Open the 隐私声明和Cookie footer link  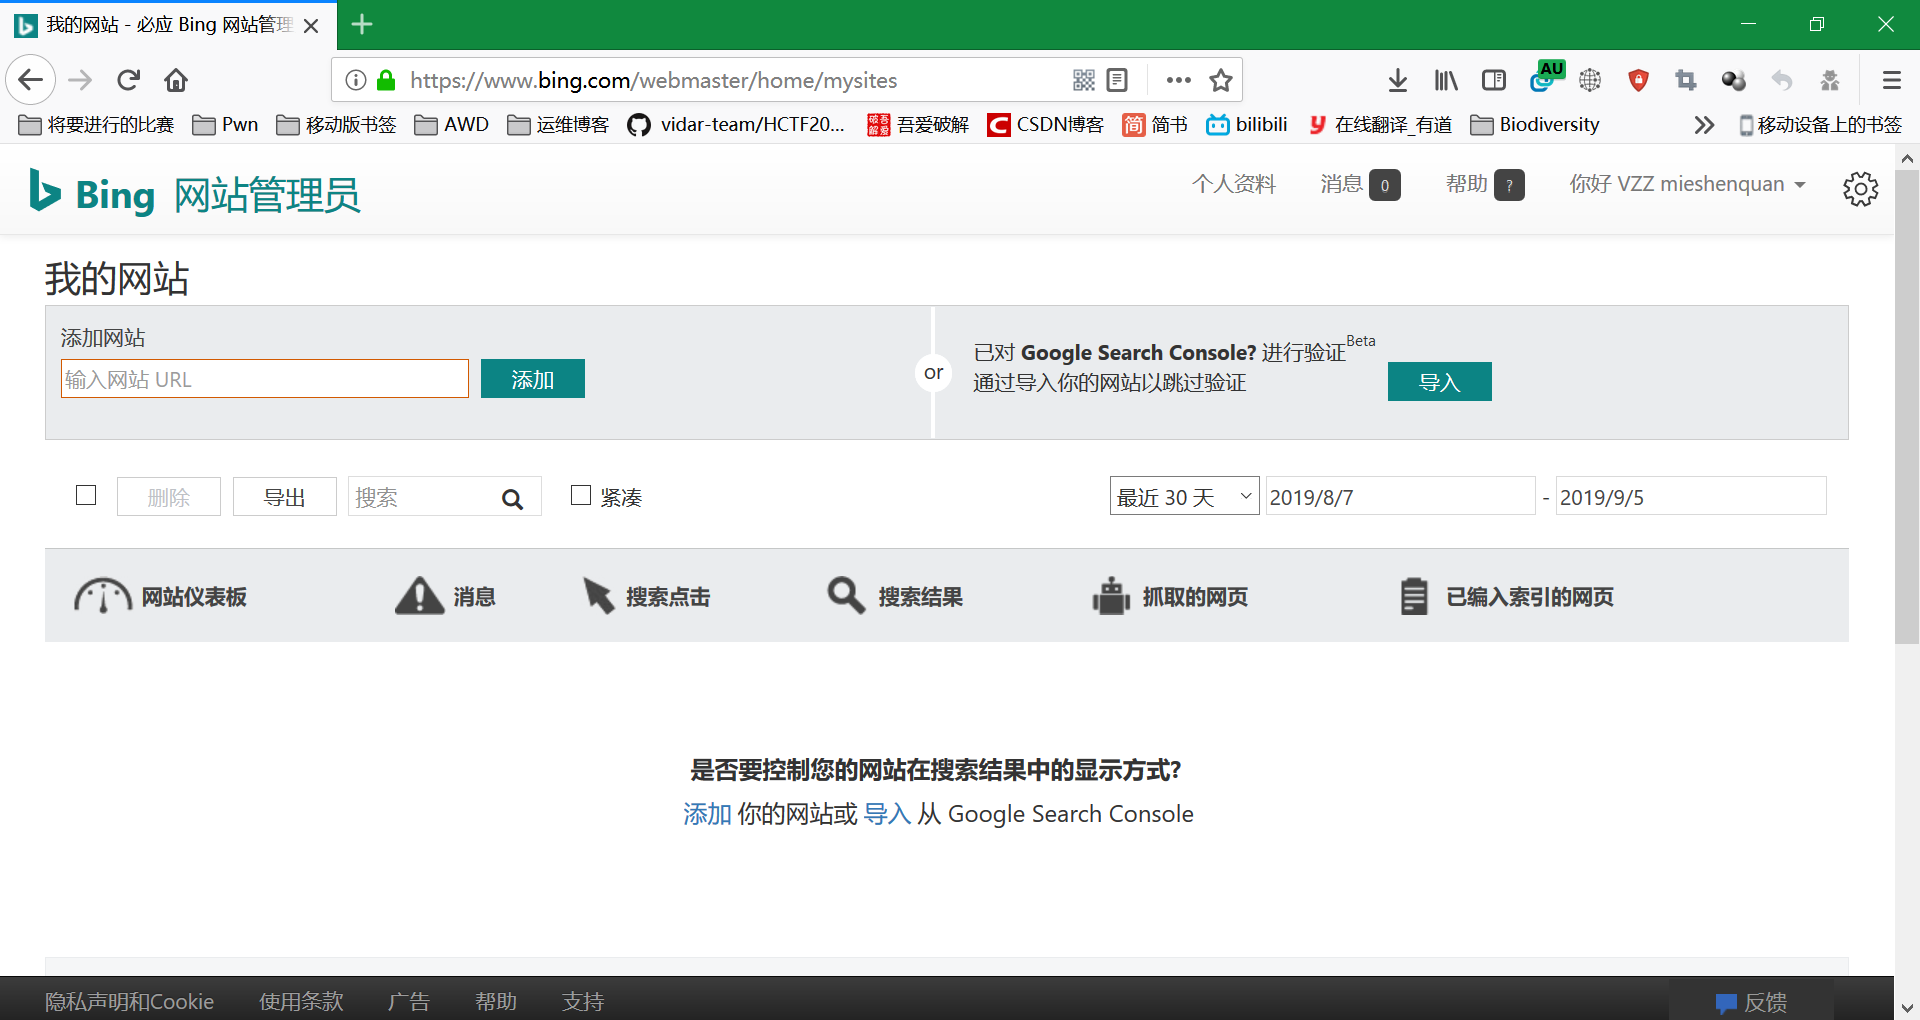click(x=129, y=1002)
